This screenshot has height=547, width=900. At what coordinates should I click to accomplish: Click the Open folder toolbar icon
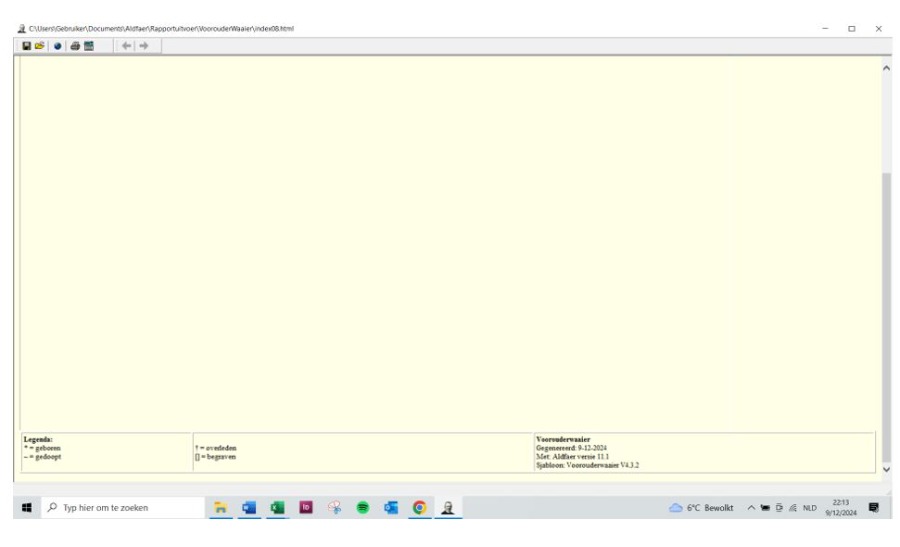click(40, 46)
